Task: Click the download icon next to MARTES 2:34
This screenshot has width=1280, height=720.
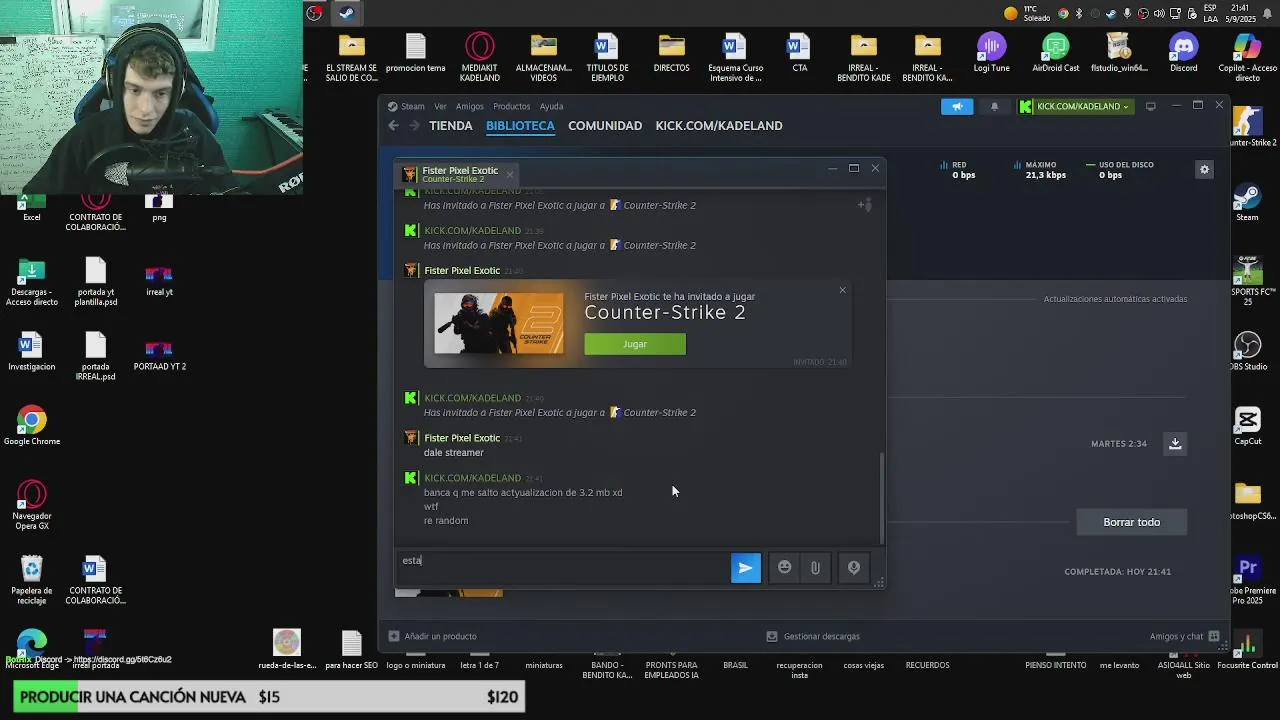Action: tap(1175, 443)
